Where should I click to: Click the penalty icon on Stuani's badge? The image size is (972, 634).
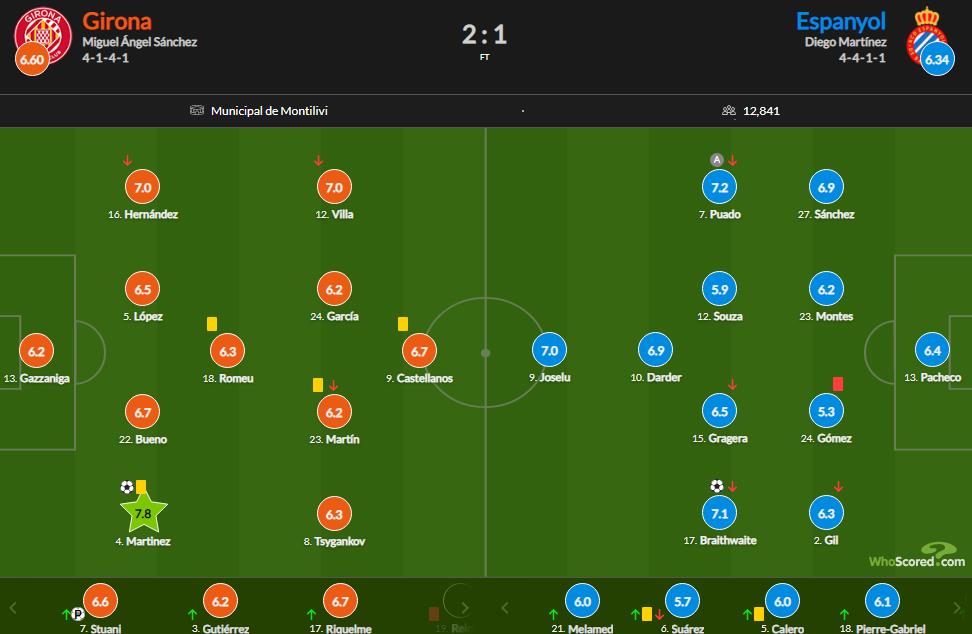click(77, 614)
